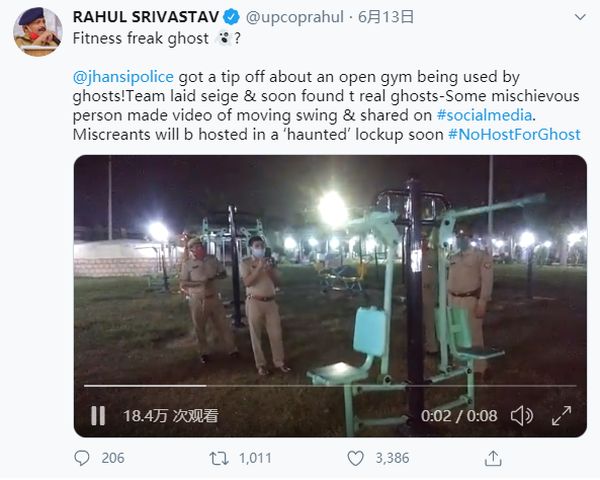The width and height of the screenshot is (600, 480).
Task: Like the tweet with the heart icon
Action: pos(355,458)
